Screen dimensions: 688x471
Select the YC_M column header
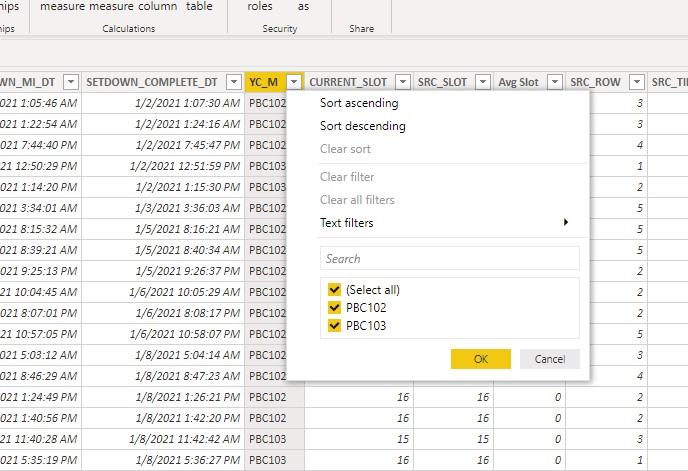coord(264,82)
